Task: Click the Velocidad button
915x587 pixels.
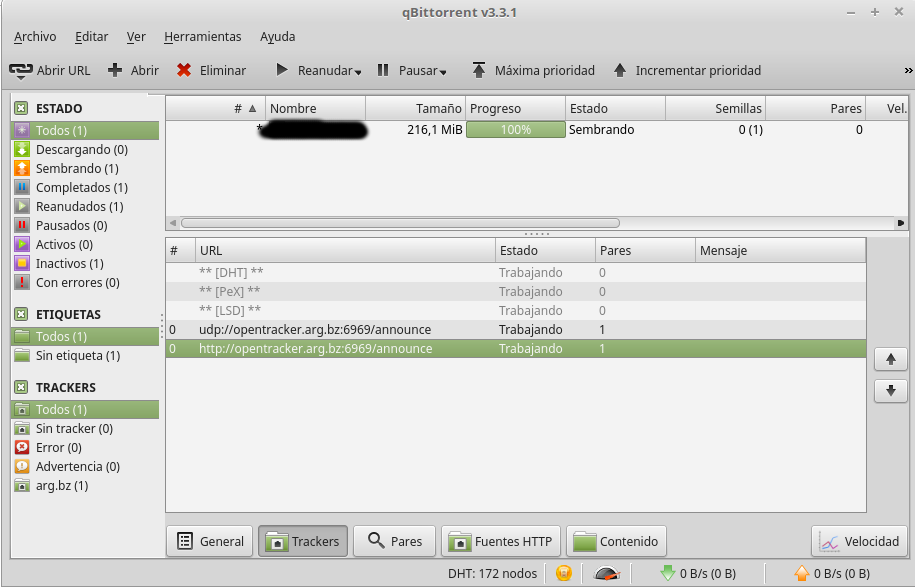Action: [x=859, y=541]
